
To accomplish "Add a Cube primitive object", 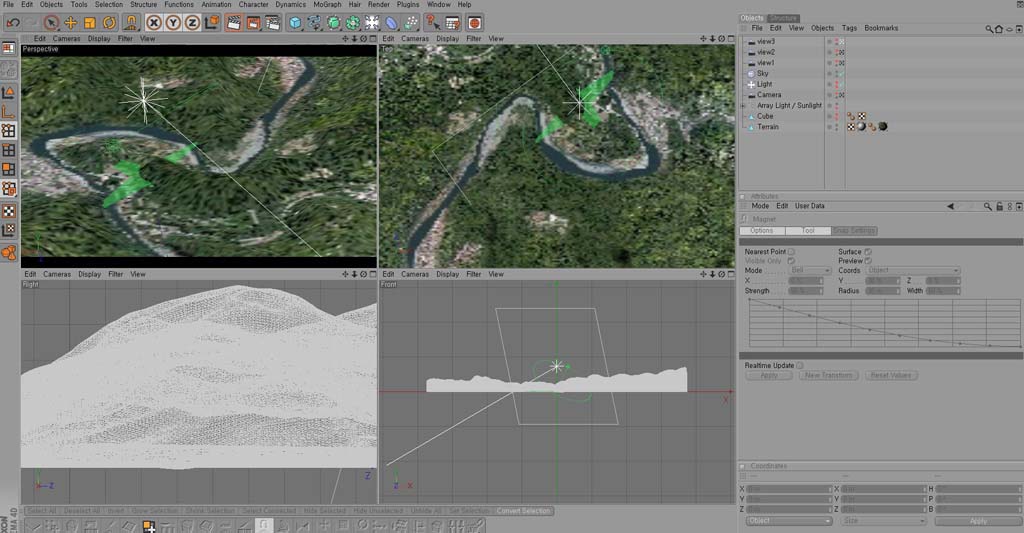I will 295,23.
